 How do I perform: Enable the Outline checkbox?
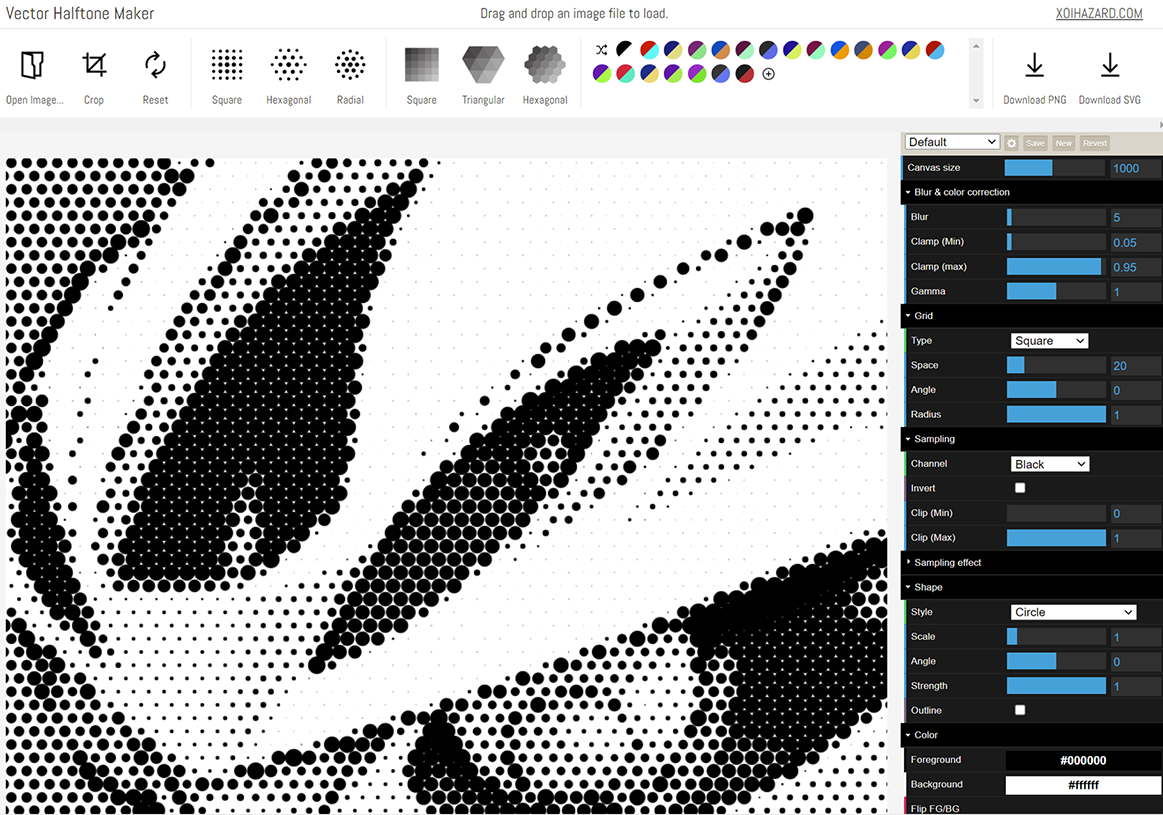(1020, 710)
